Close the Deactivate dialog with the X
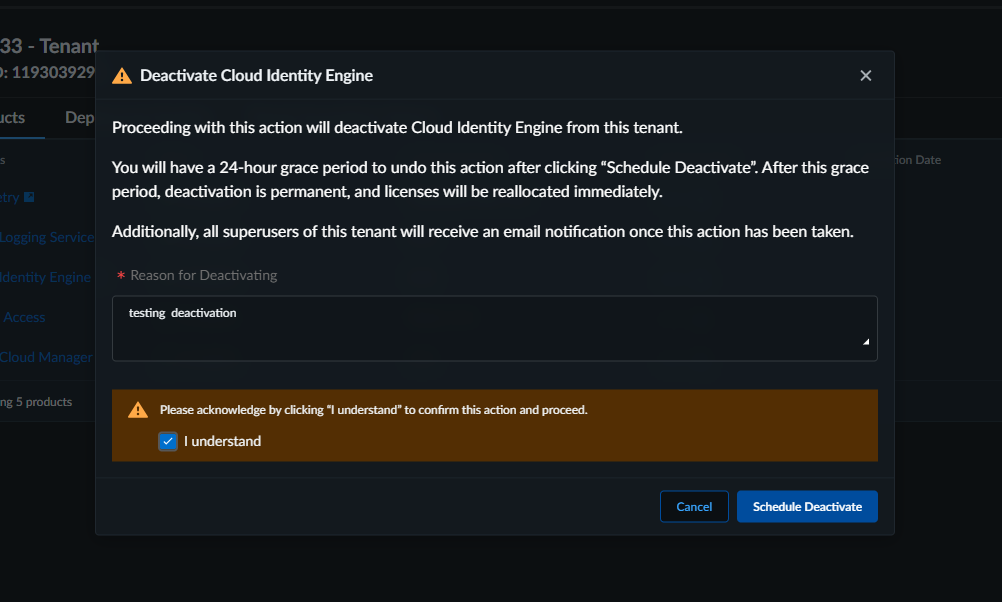Screen dimensions: 1002x602 866,76
